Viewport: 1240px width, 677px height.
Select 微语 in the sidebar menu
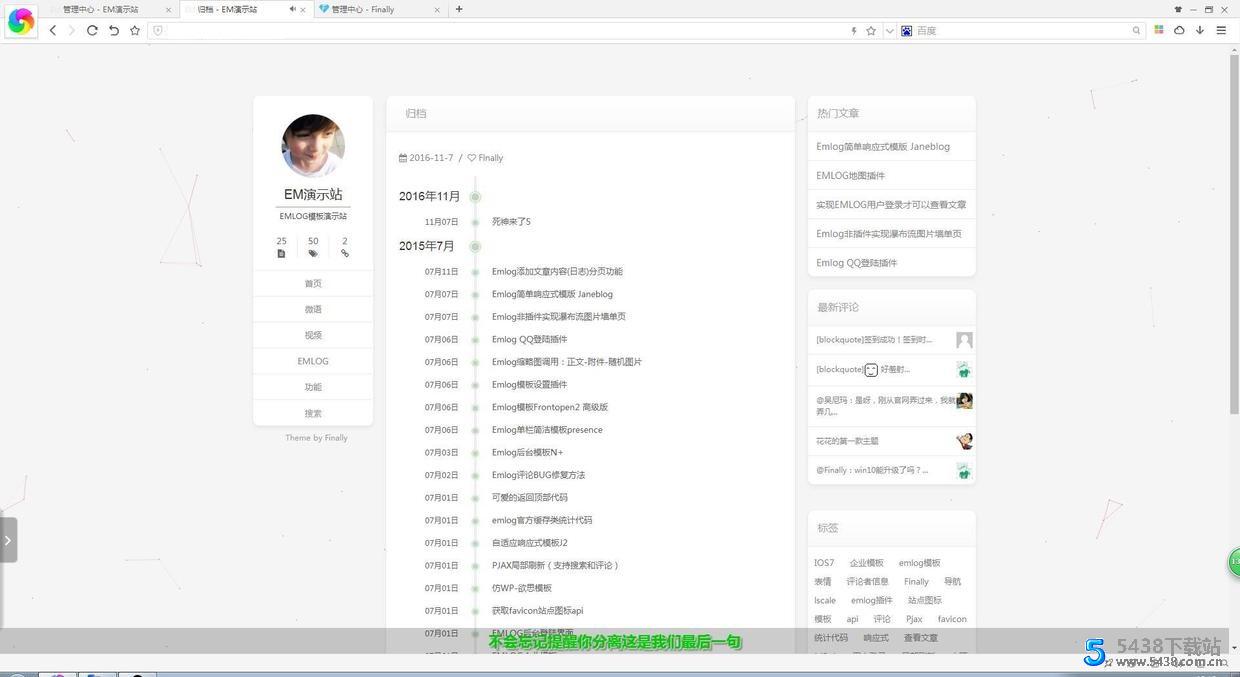click(313, 309)
